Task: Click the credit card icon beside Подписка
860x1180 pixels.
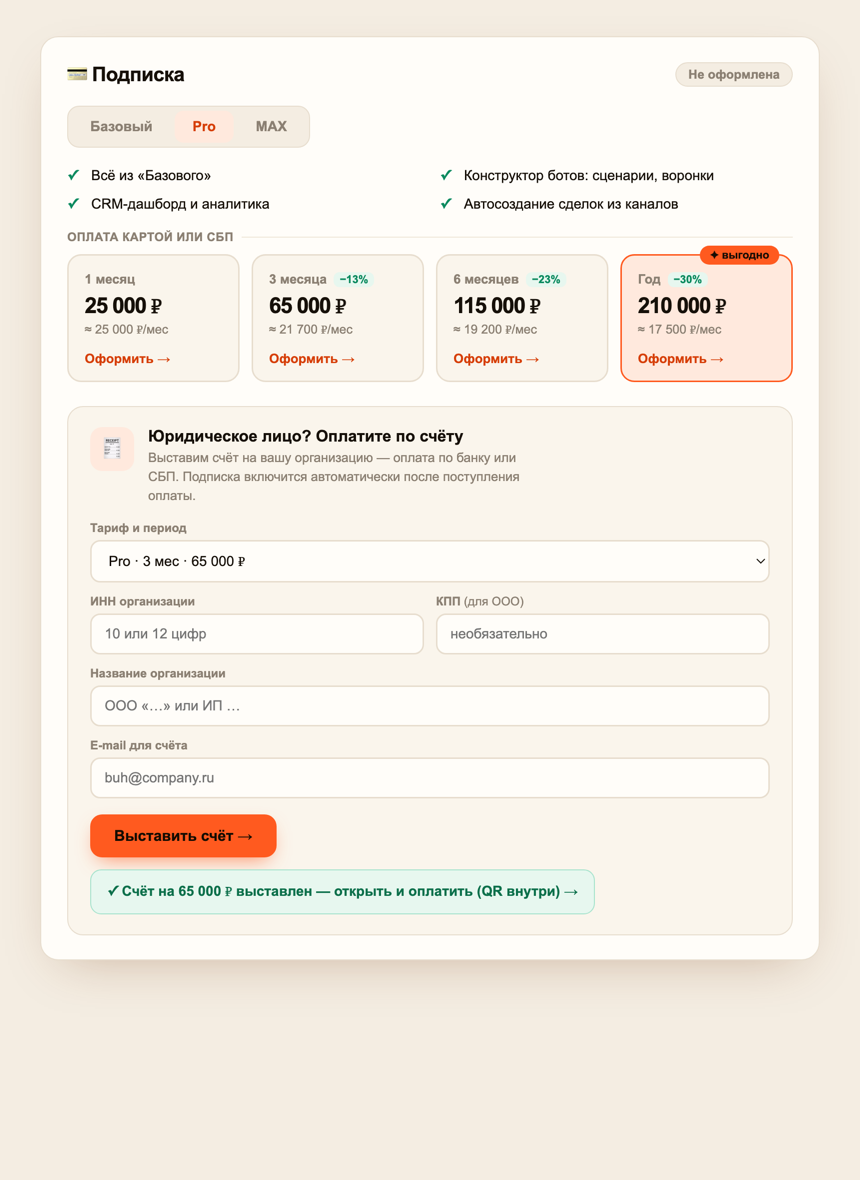Action: coord(77,75)
